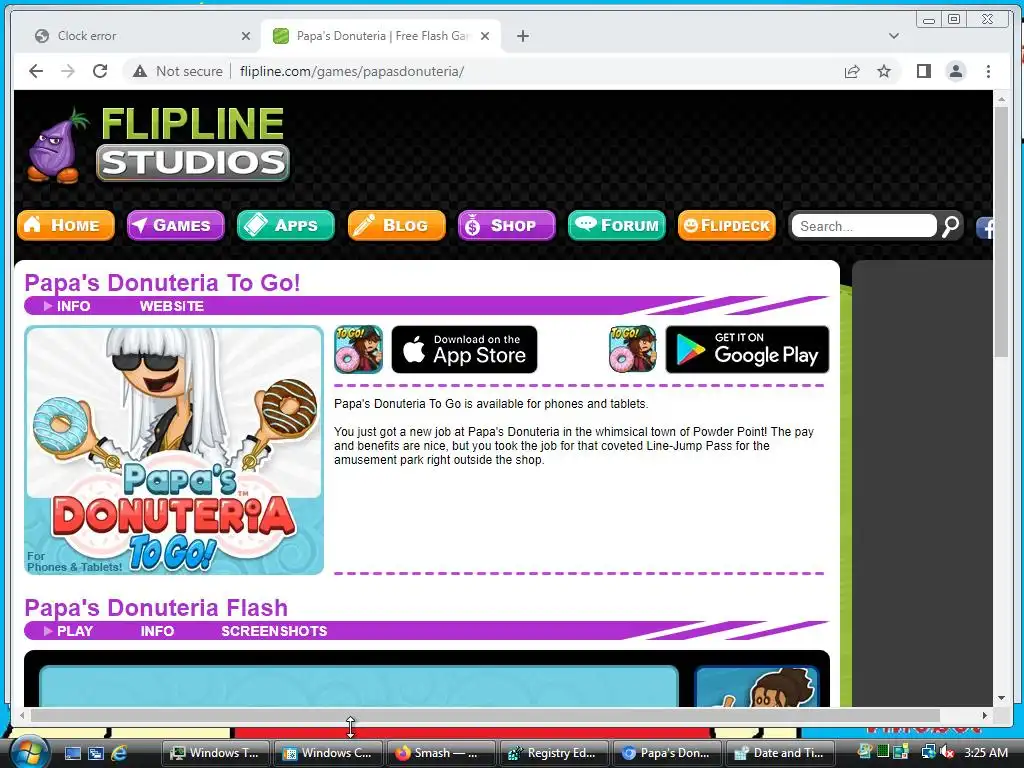Select INFO under Papa's Donuteria Flash
The image size is (1024, 768).
tap(157, 631)
